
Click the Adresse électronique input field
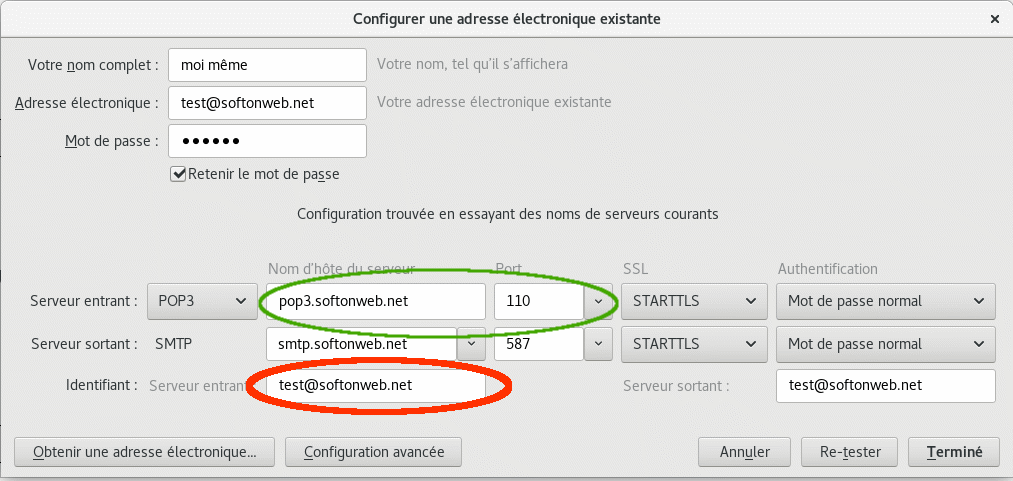[x=267, y=102]
